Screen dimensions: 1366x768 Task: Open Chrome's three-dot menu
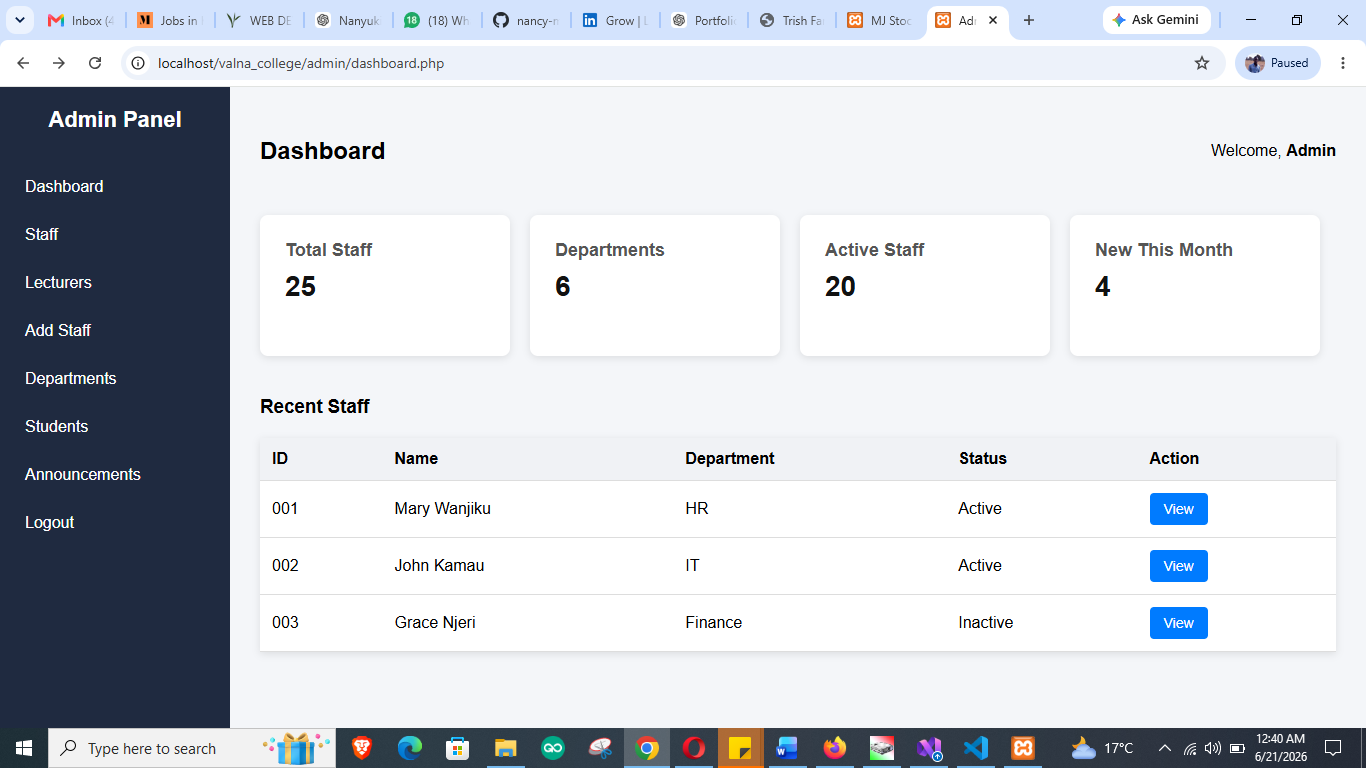click(x=1343, y=63)
